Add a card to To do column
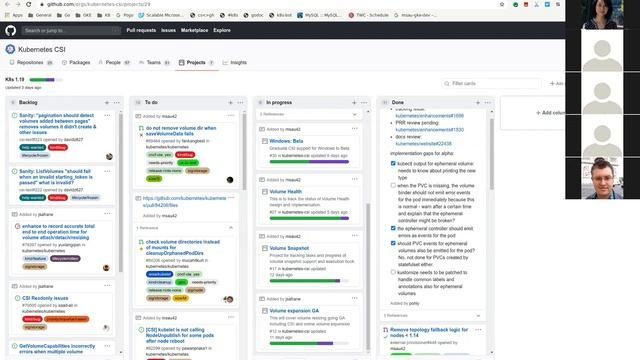The height and width of the screenshot is (360, 640). point(231,102)
